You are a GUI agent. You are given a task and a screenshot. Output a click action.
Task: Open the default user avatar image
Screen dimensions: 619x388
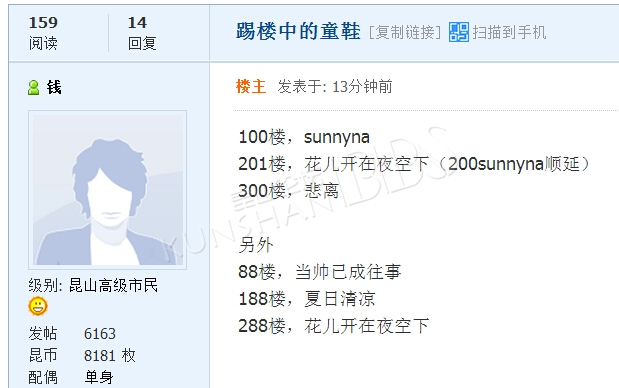coord(107,190)
